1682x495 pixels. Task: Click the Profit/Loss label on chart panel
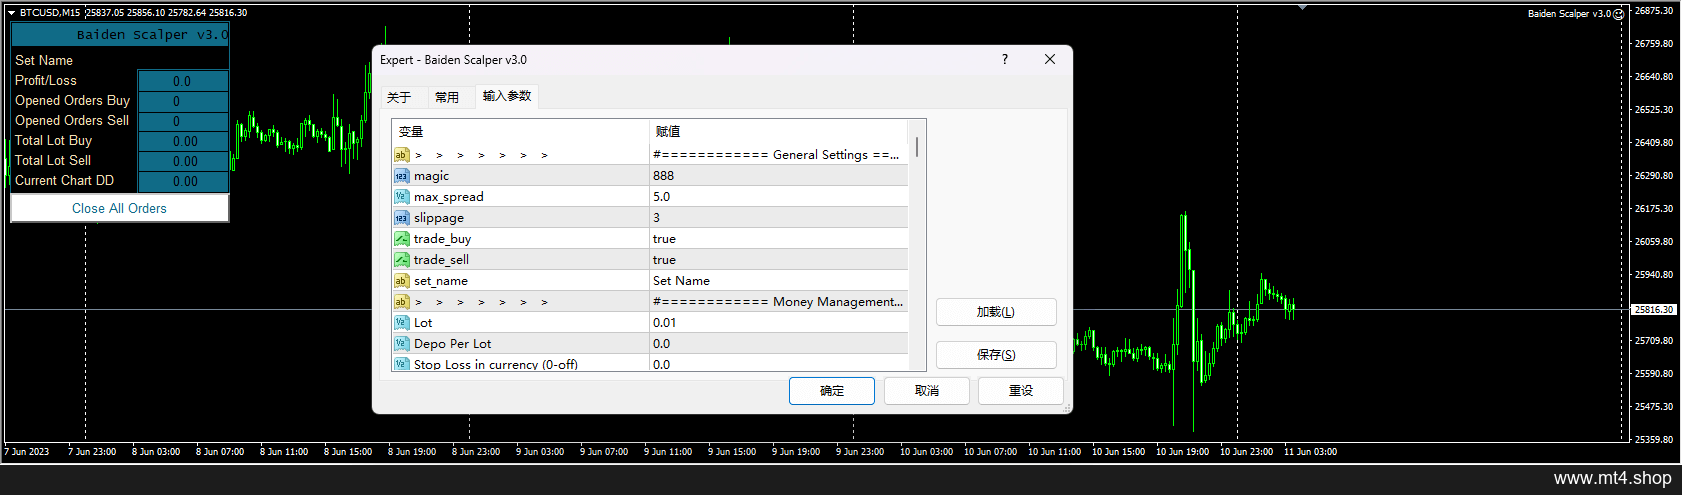(45, 81)
